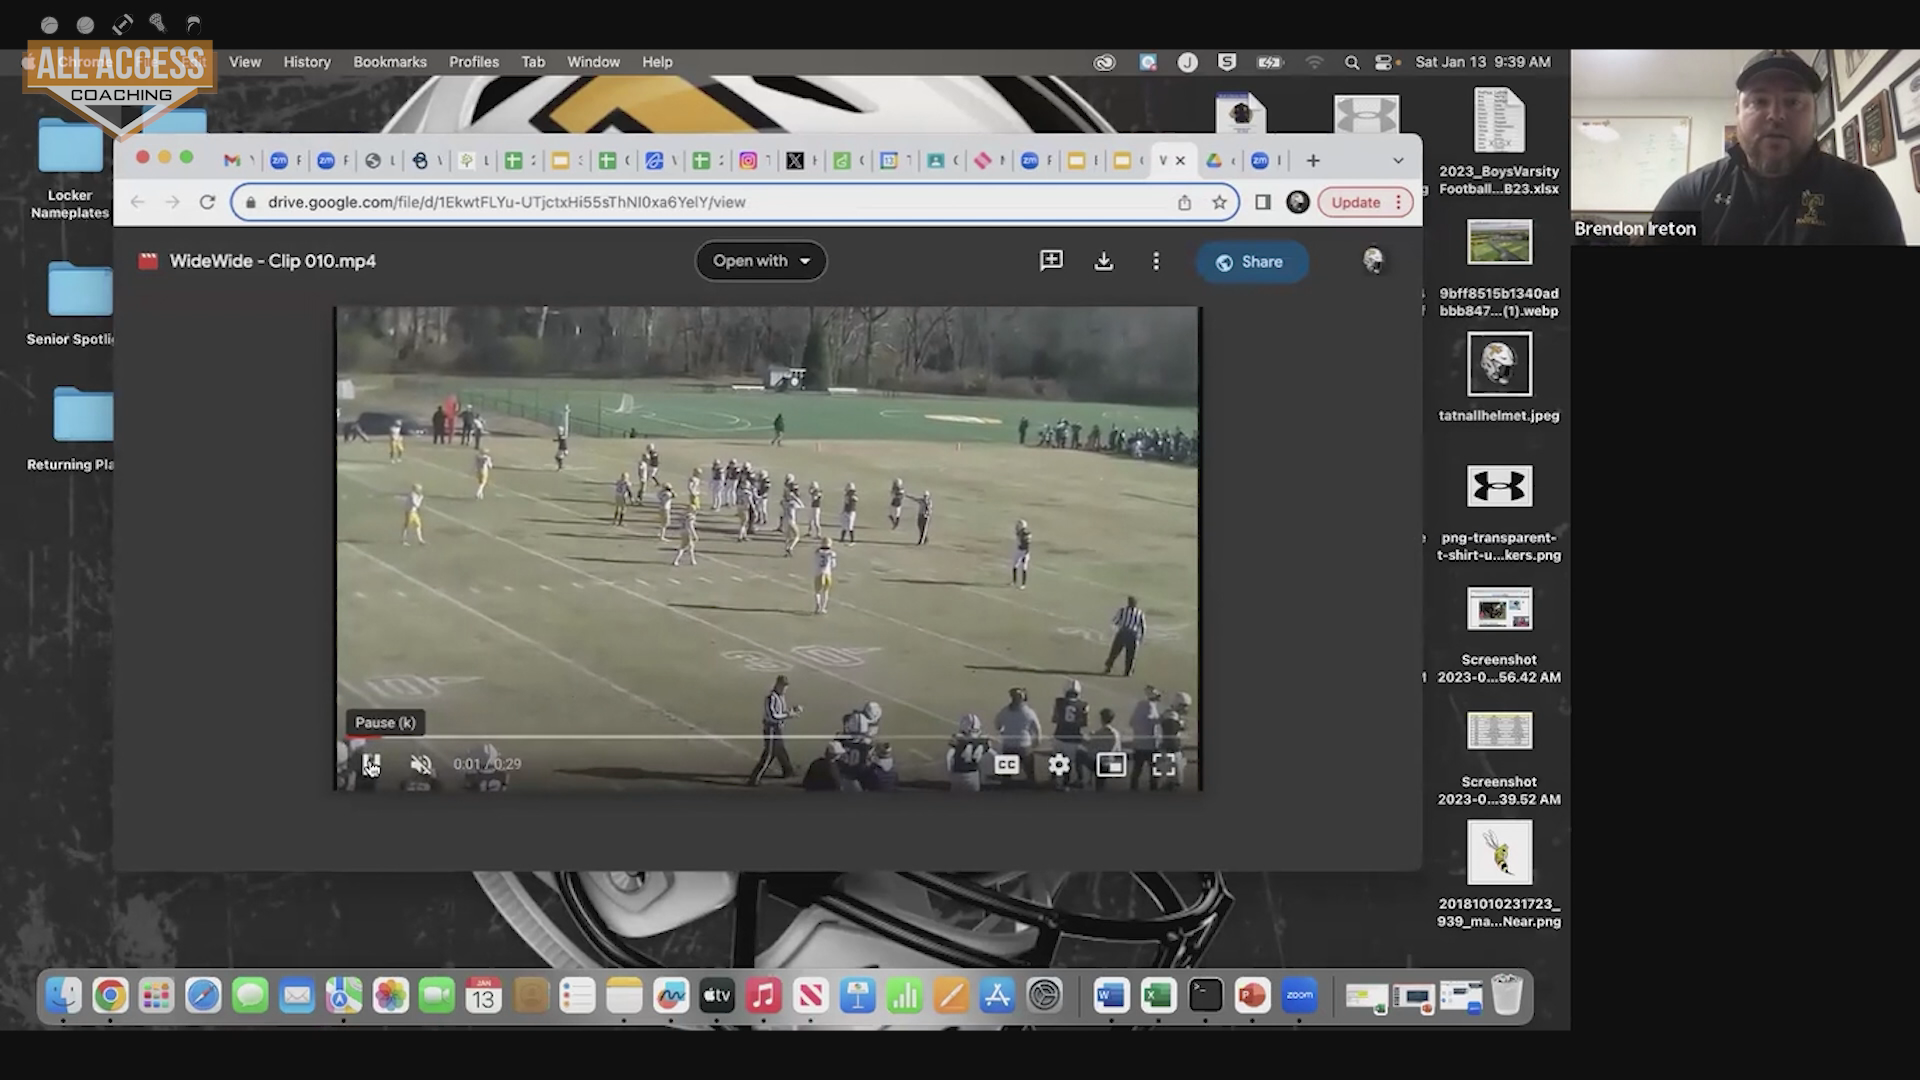
Task: Open PowerPoint from the Dock
Action: 1252,996
